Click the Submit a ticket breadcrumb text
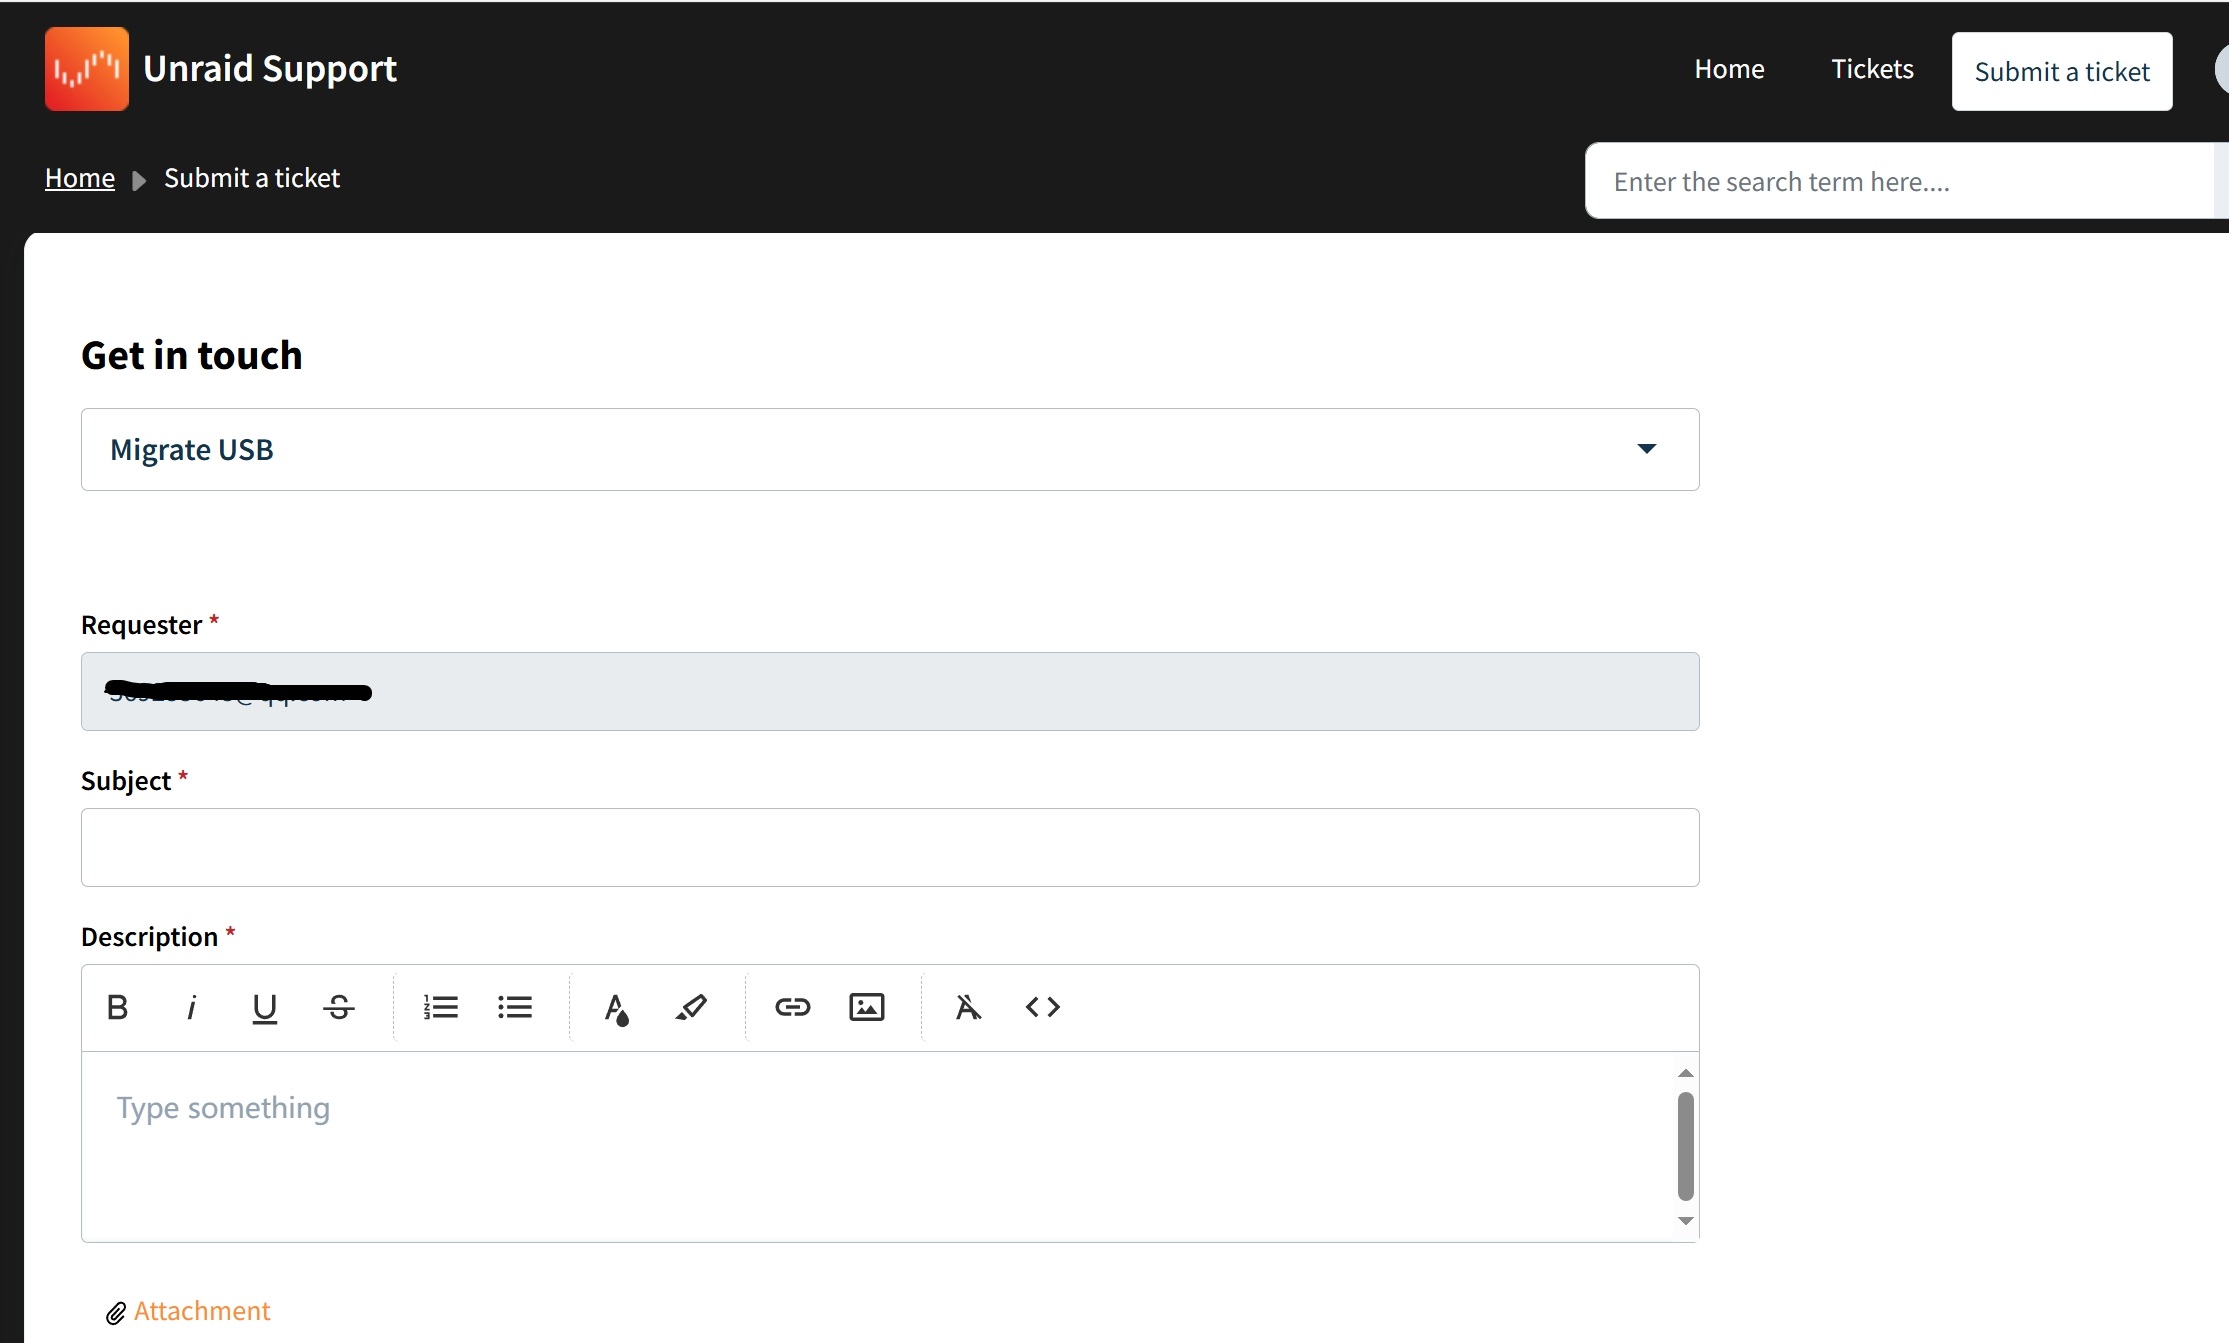Viewport: 2229px width, 1343px height. [x=252, y=178]
